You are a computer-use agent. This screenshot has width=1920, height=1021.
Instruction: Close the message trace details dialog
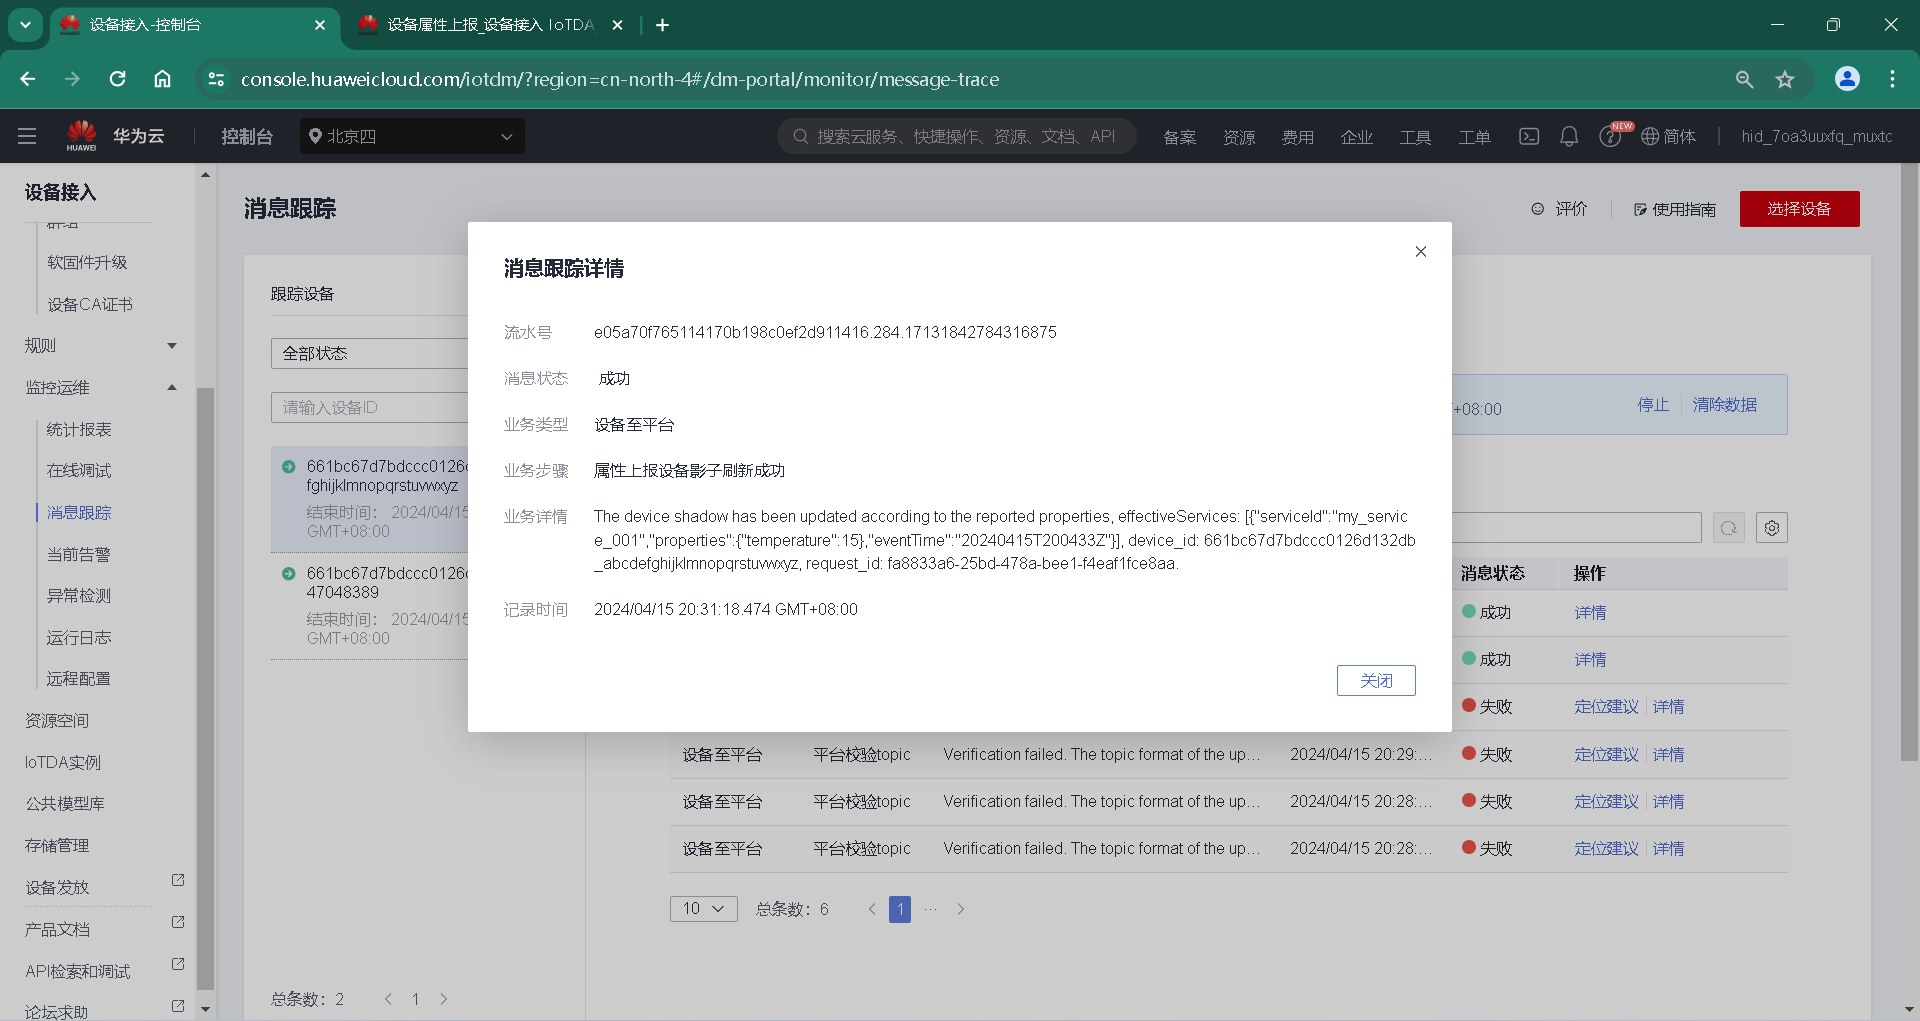click(1420, 252)
